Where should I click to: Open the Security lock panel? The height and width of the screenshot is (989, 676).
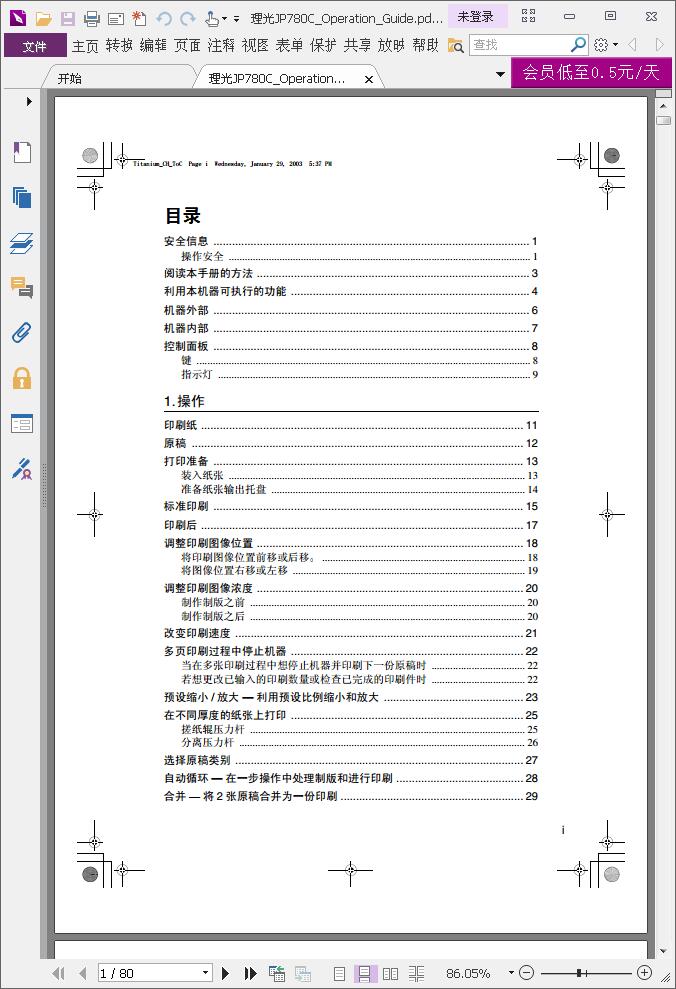[x=22, y=378]
